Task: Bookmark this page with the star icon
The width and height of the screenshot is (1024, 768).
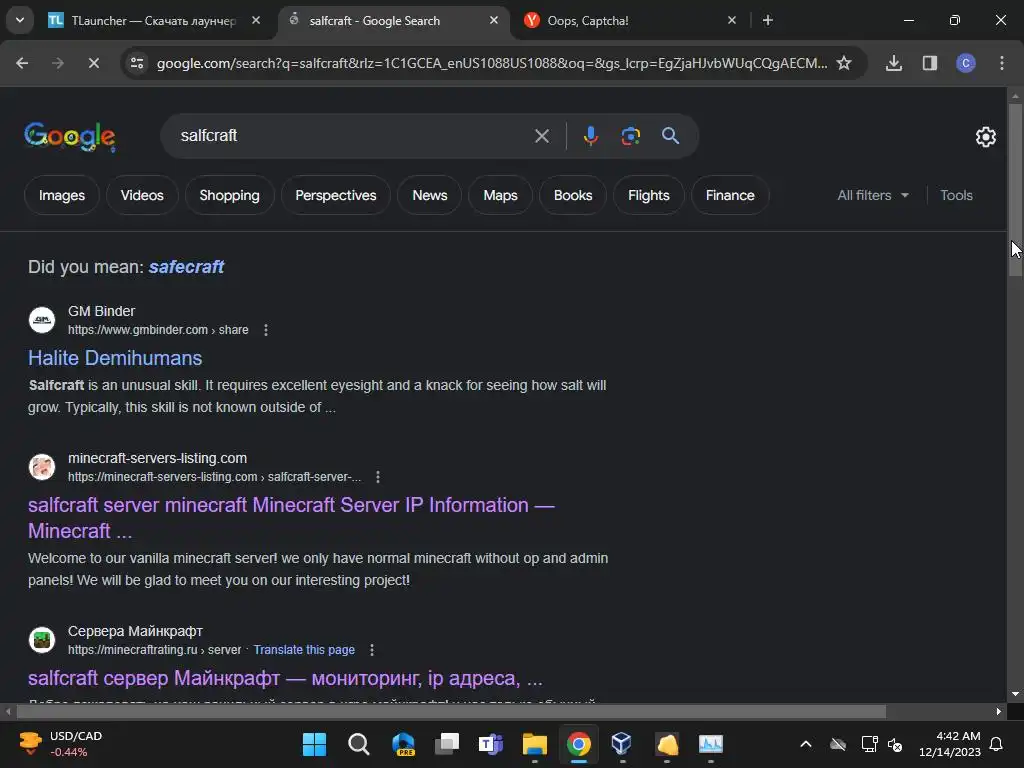Action: pyautogui.click(x=844, y=63)
